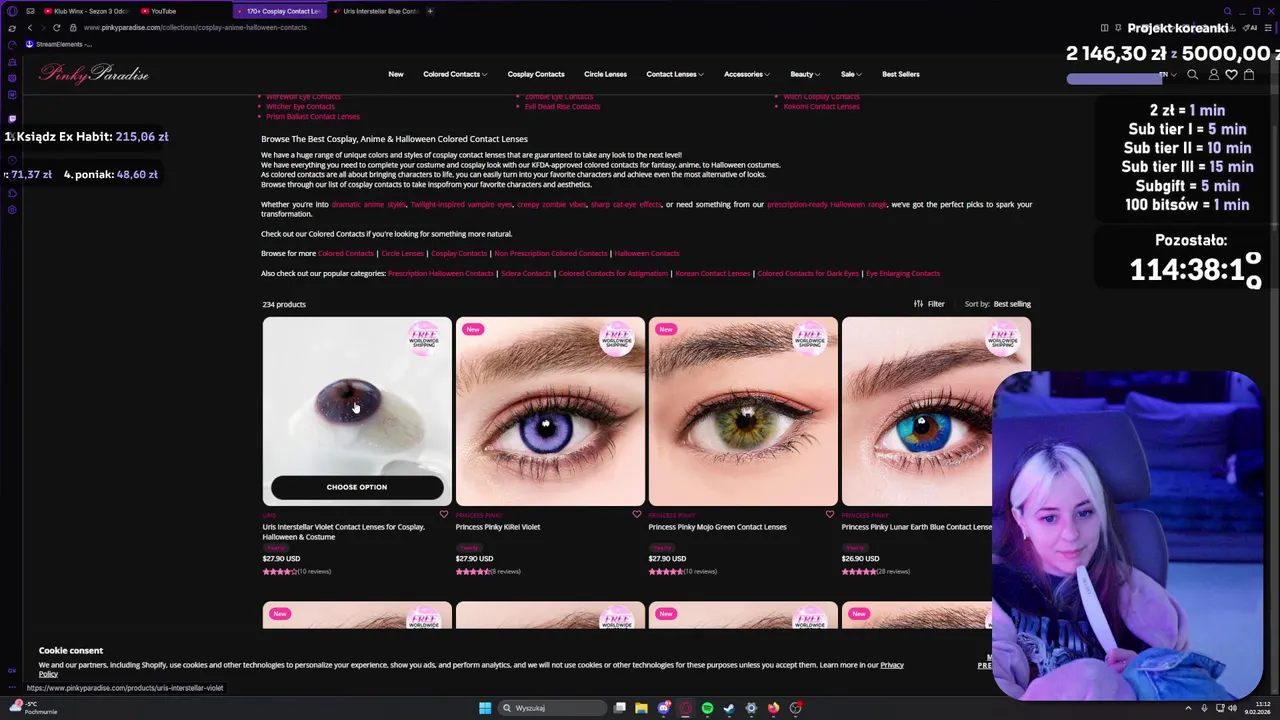Switch to Uris Interstellar Blue tab
The image size is (1280, 720).
coord(375,11)
